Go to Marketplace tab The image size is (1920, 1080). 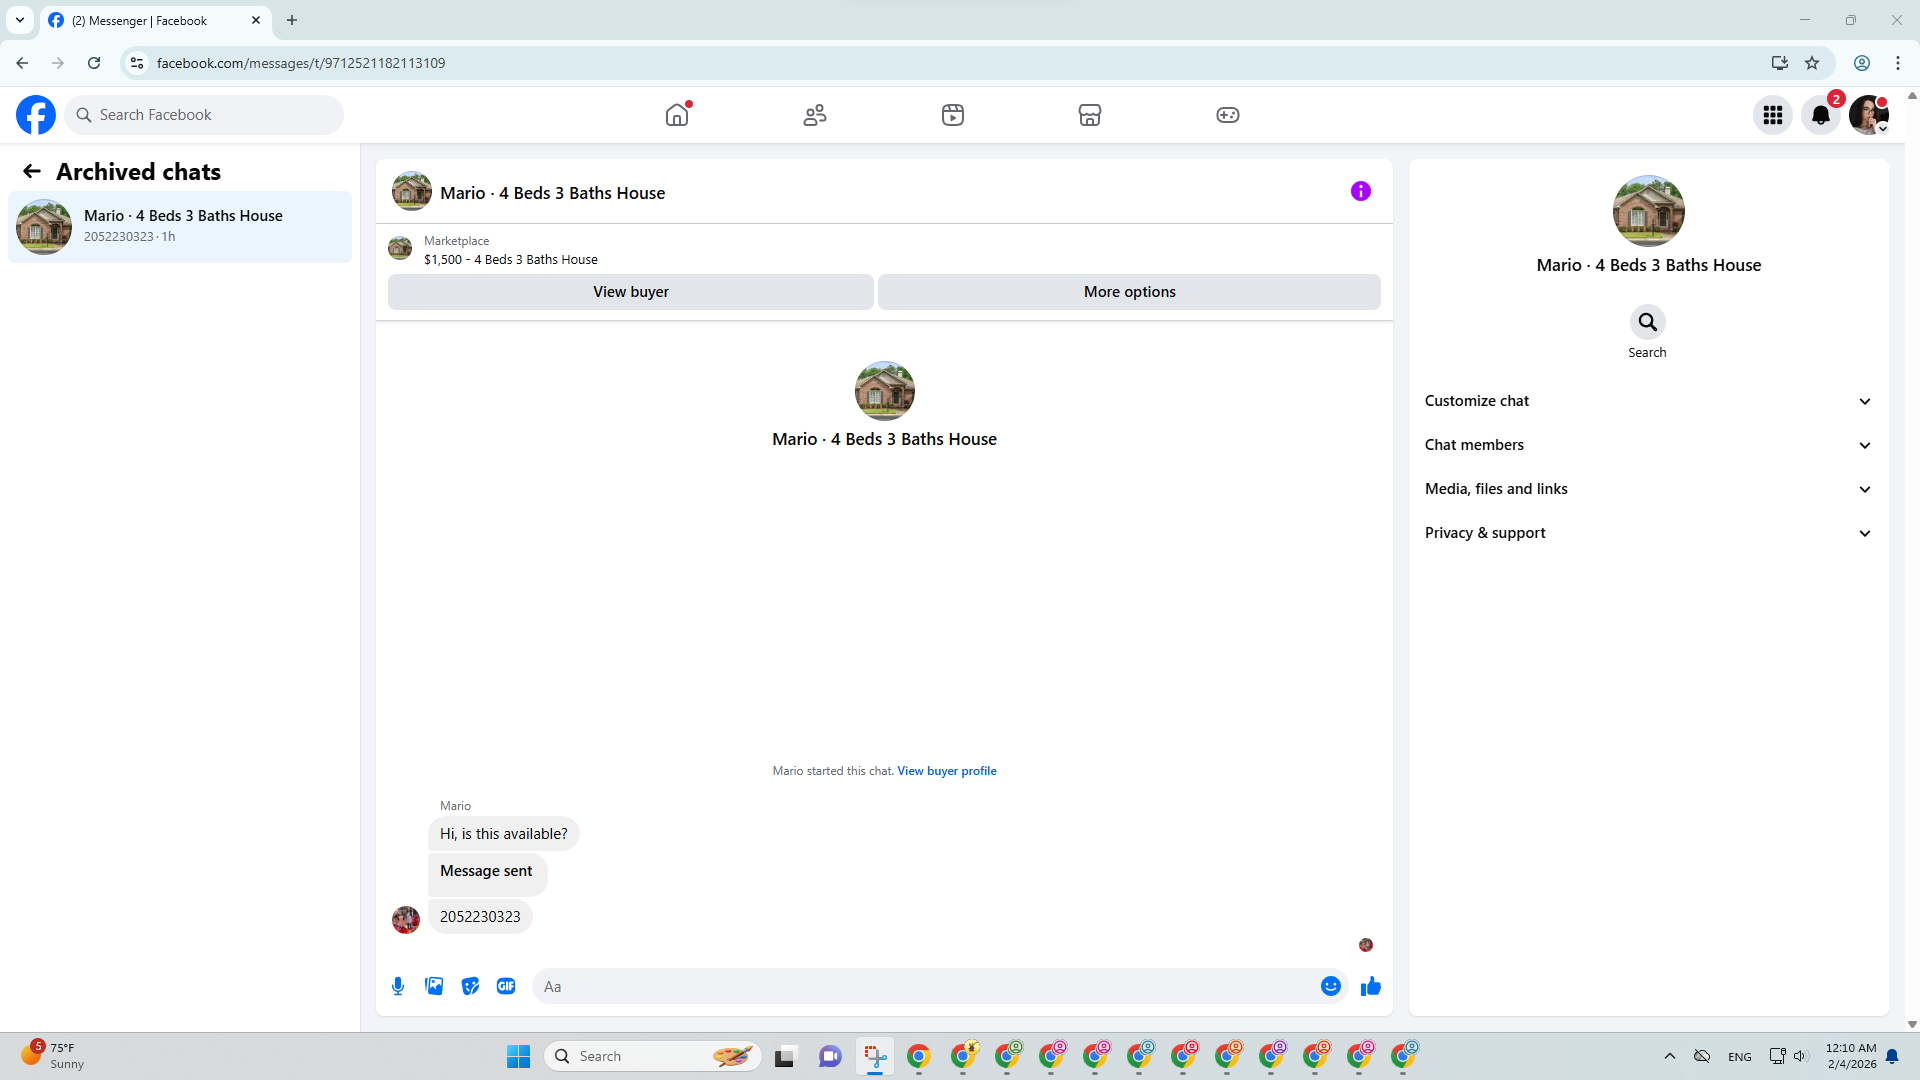1089,115
